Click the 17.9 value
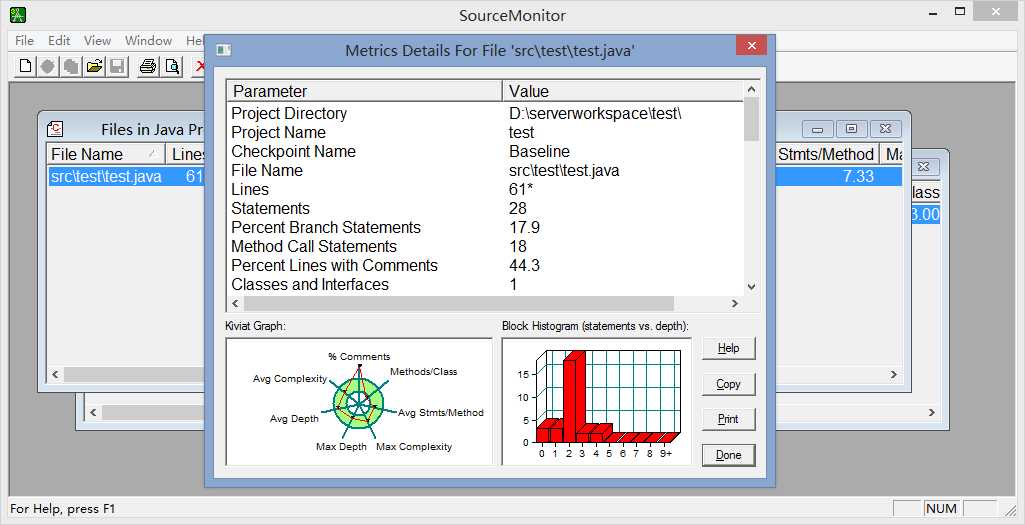 [524, 227]
